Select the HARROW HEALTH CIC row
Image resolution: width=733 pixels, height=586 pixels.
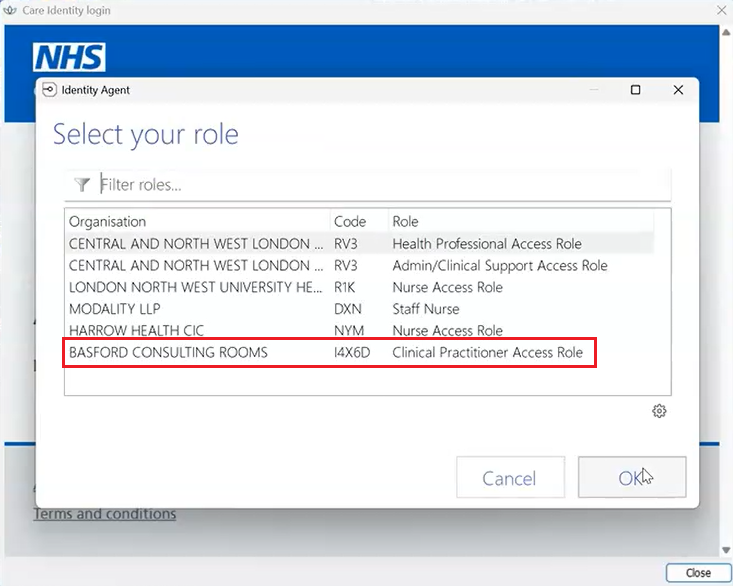coord(359,330)
